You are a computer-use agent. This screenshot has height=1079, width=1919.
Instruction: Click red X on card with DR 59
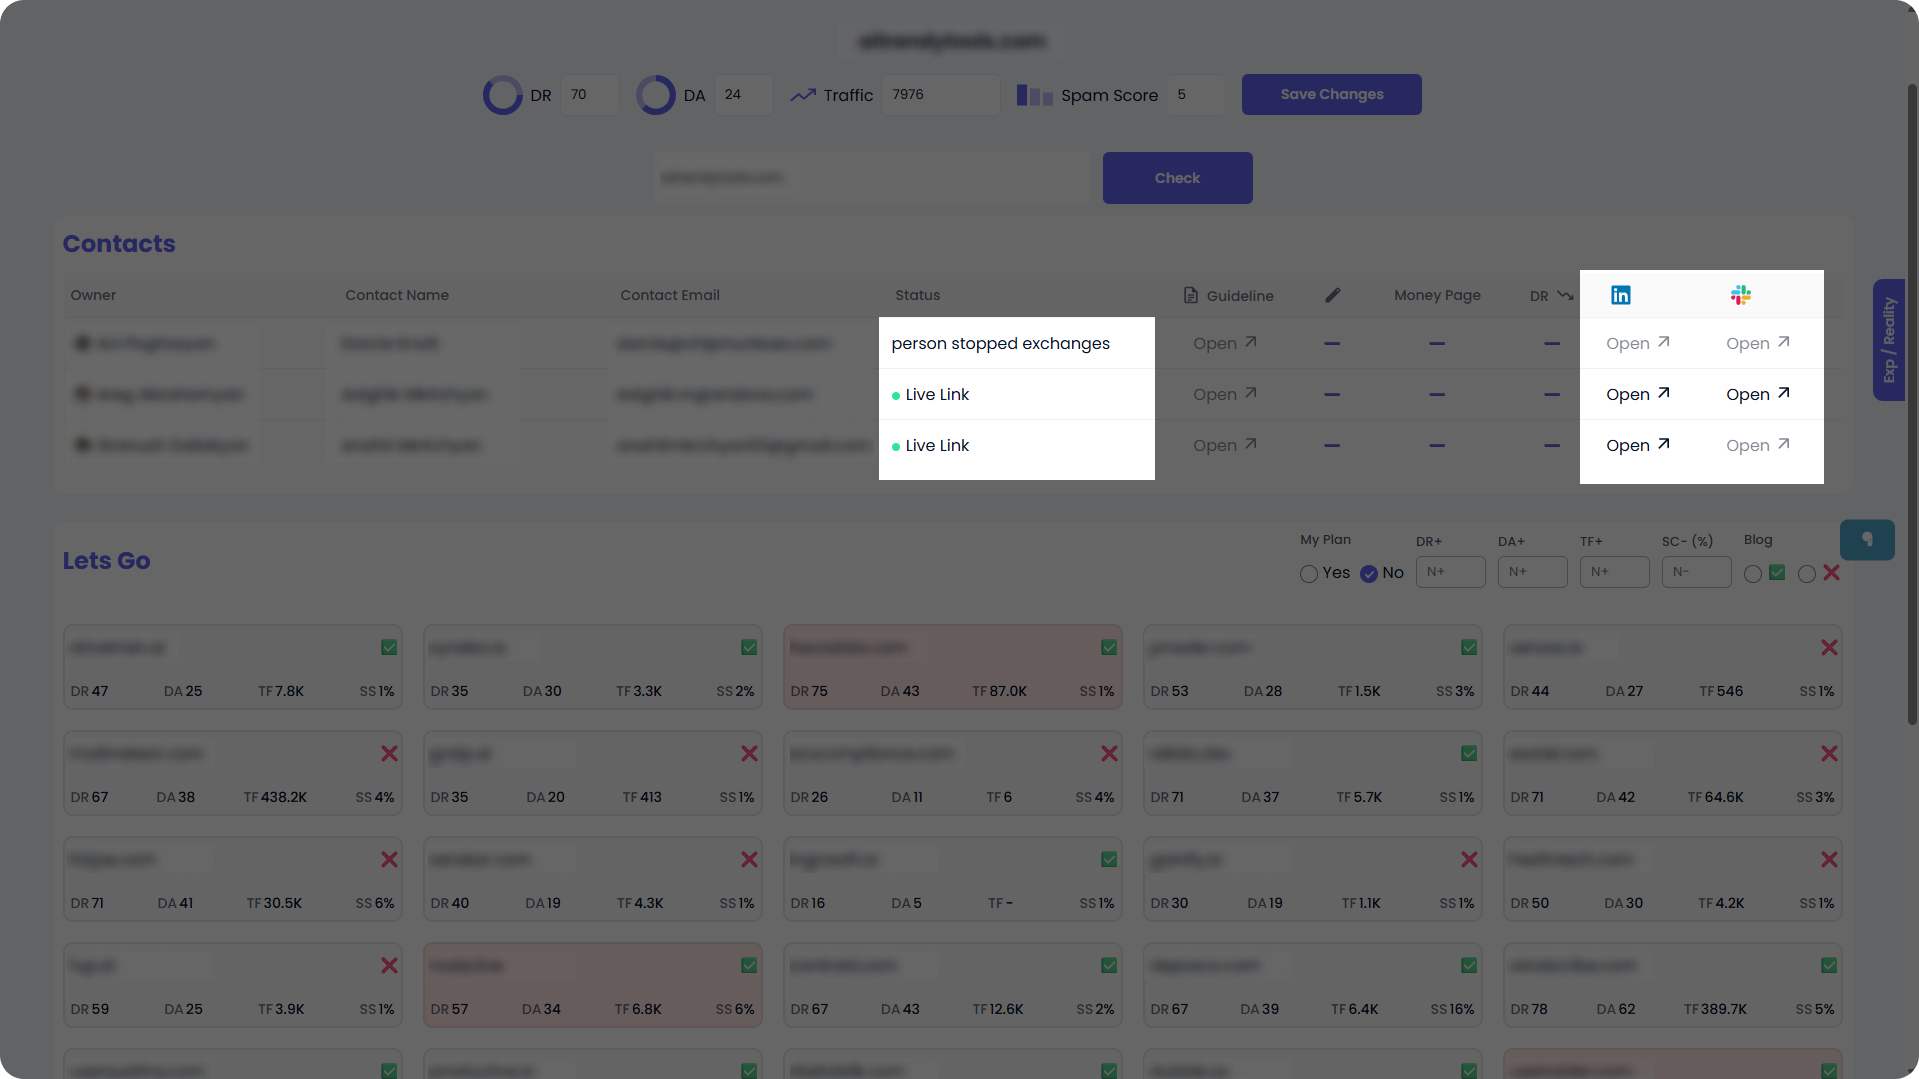(389, 966)
